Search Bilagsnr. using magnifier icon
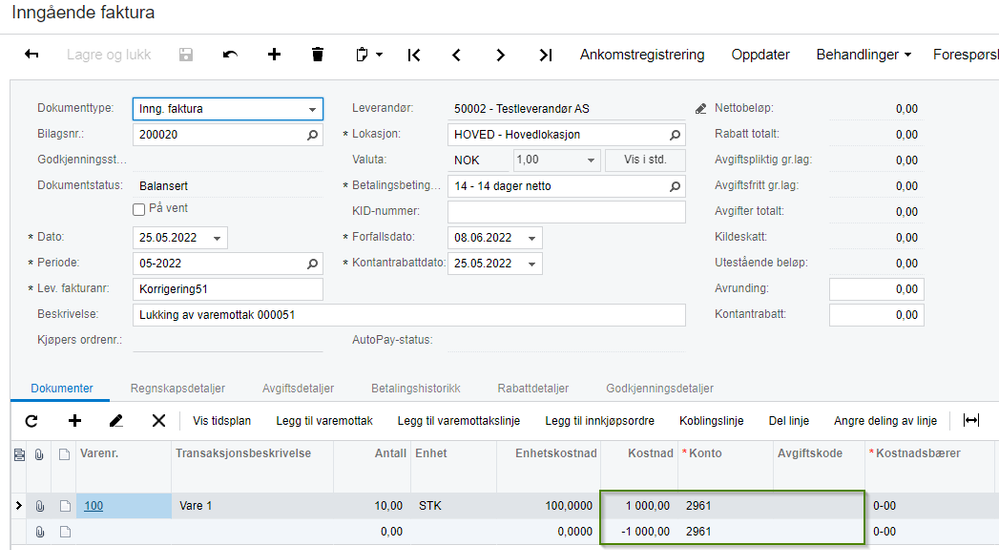Image resolution: width=999 pixels, height=550 pixels. (x=312, y=134)
